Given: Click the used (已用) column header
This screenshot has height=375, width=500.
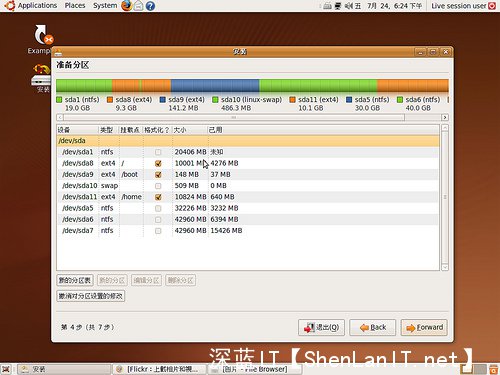Looking at the screenshot, I should (323, 130).
